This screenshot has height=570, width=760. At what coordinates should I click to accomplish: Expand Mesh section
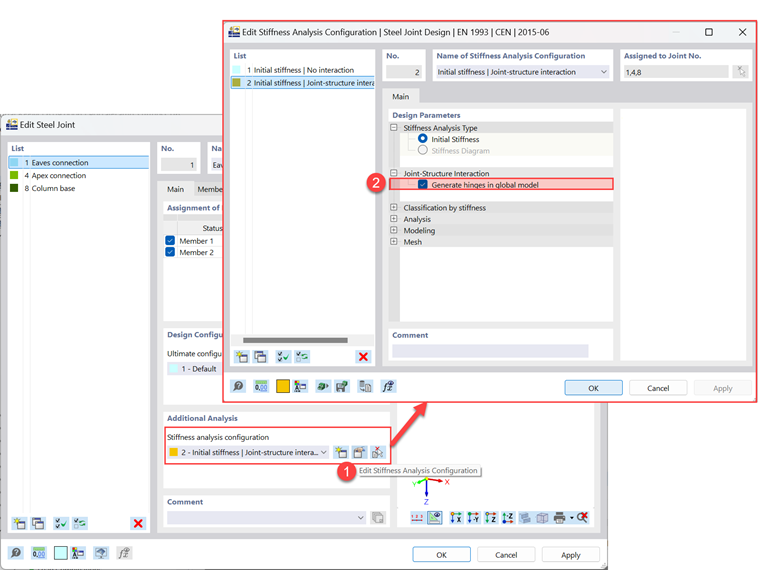394,241
